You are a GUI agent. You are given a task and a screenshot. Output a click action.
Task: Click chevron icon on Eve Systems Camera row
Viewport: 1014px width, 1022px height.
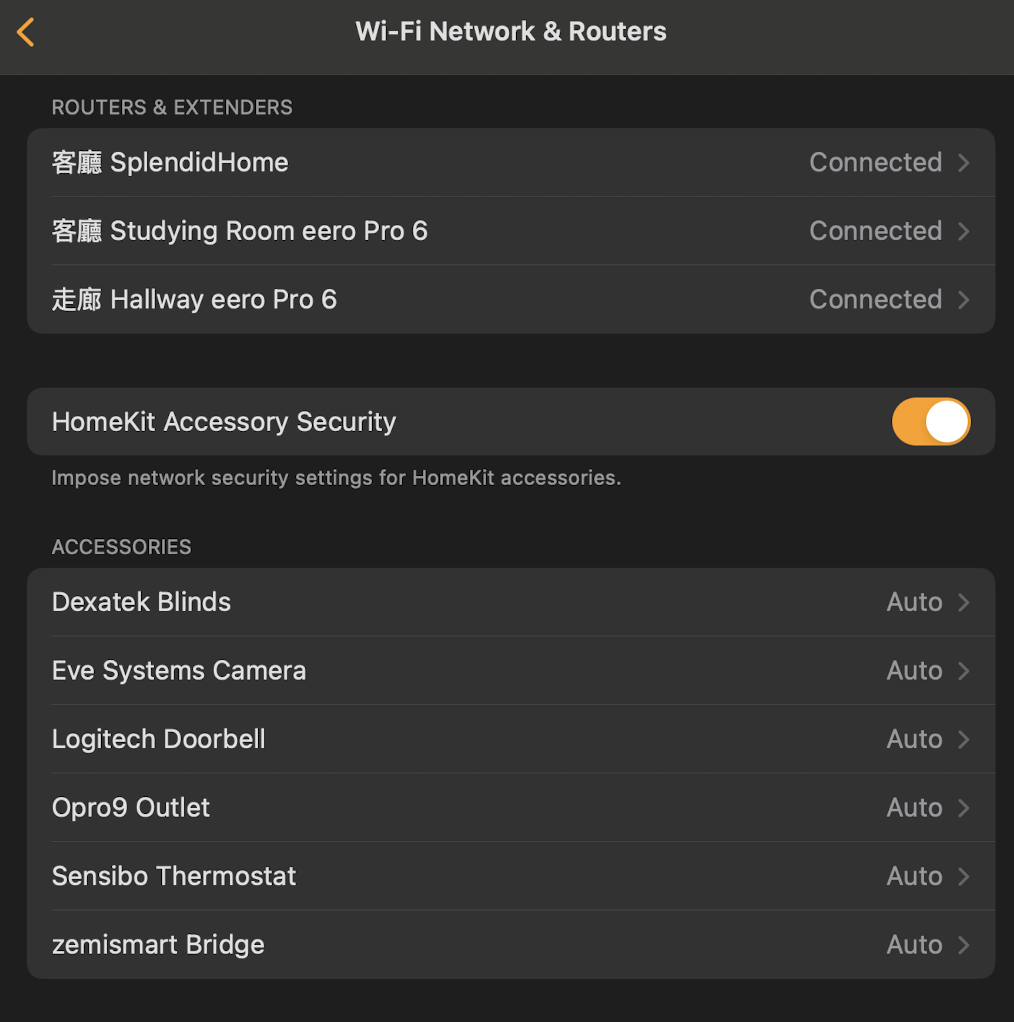click(x=964, y=671)
